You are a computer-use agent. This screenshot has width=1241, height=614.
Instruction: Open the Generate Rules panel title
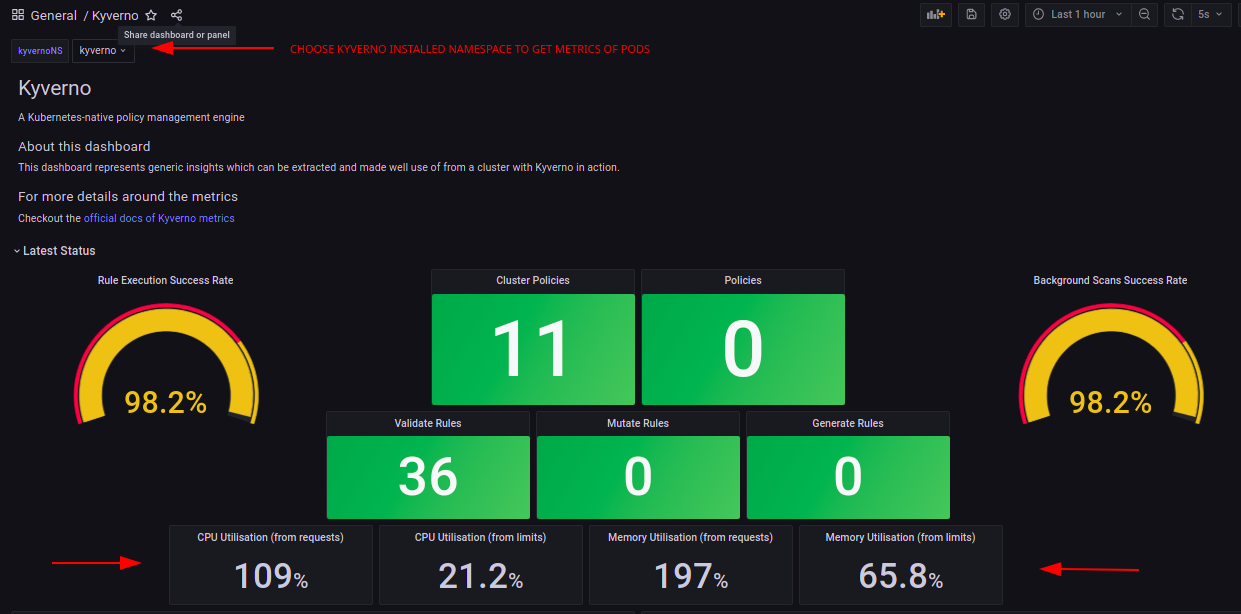848,423
